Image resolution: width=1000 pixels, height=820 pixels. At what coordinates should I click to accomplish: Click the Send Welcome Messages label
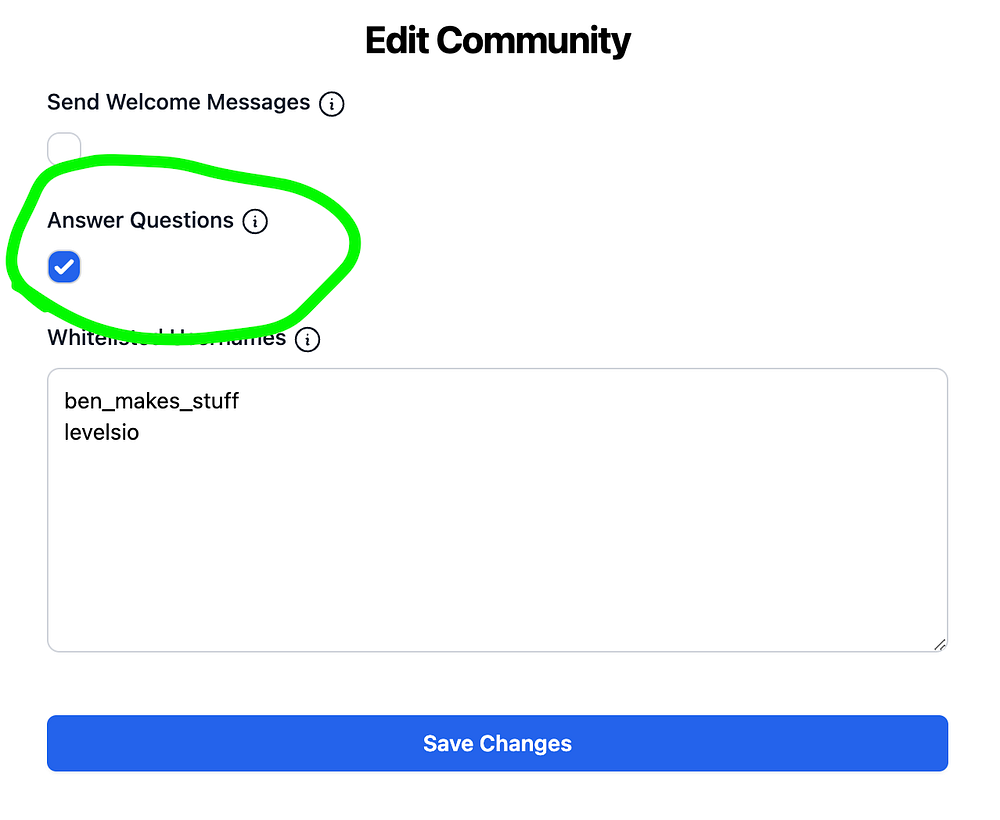tap(179, 102)
